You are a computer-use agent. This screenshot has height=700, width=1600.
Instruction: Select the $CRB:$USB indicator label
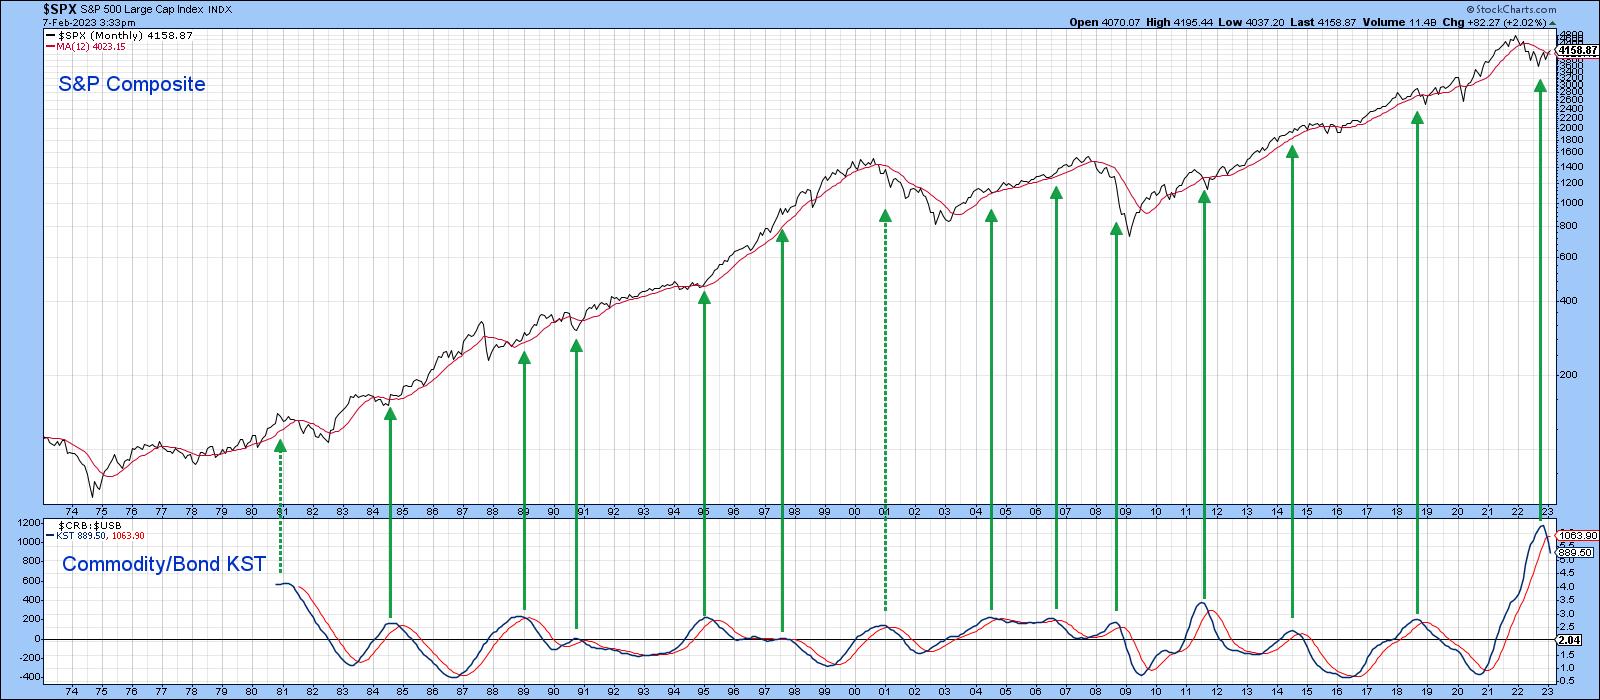[90, 524]
